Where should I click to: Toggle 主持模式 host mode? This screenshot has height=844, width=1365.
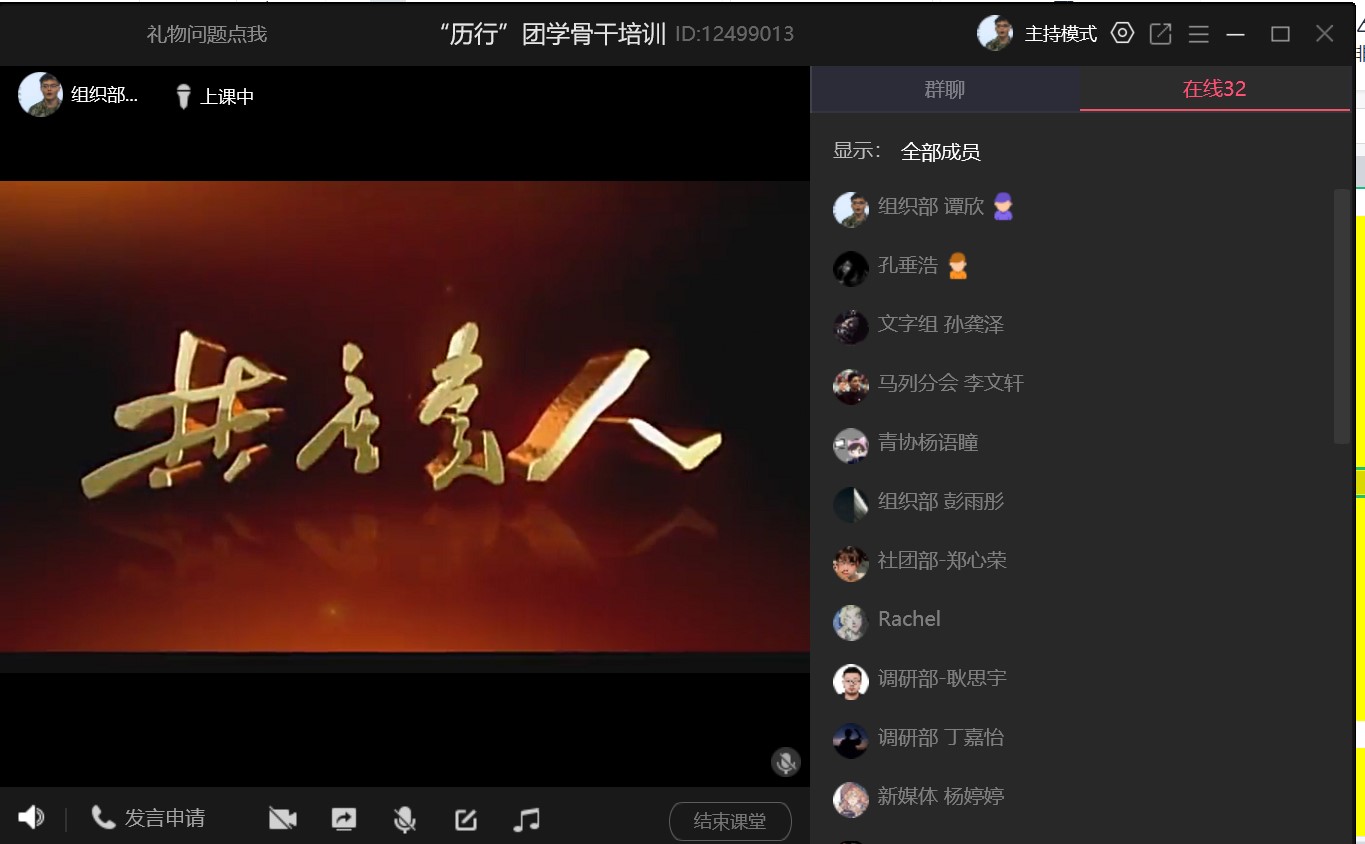click(1060, 34)
